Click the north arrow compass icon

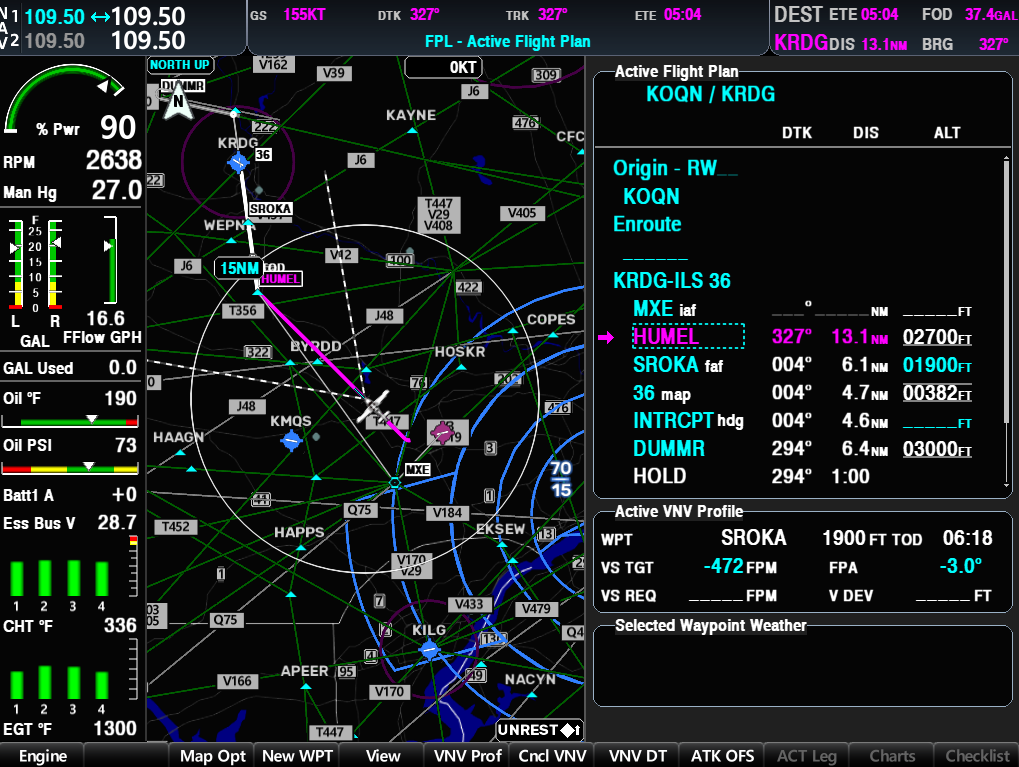pyautogui.click(x=178, y=102)
